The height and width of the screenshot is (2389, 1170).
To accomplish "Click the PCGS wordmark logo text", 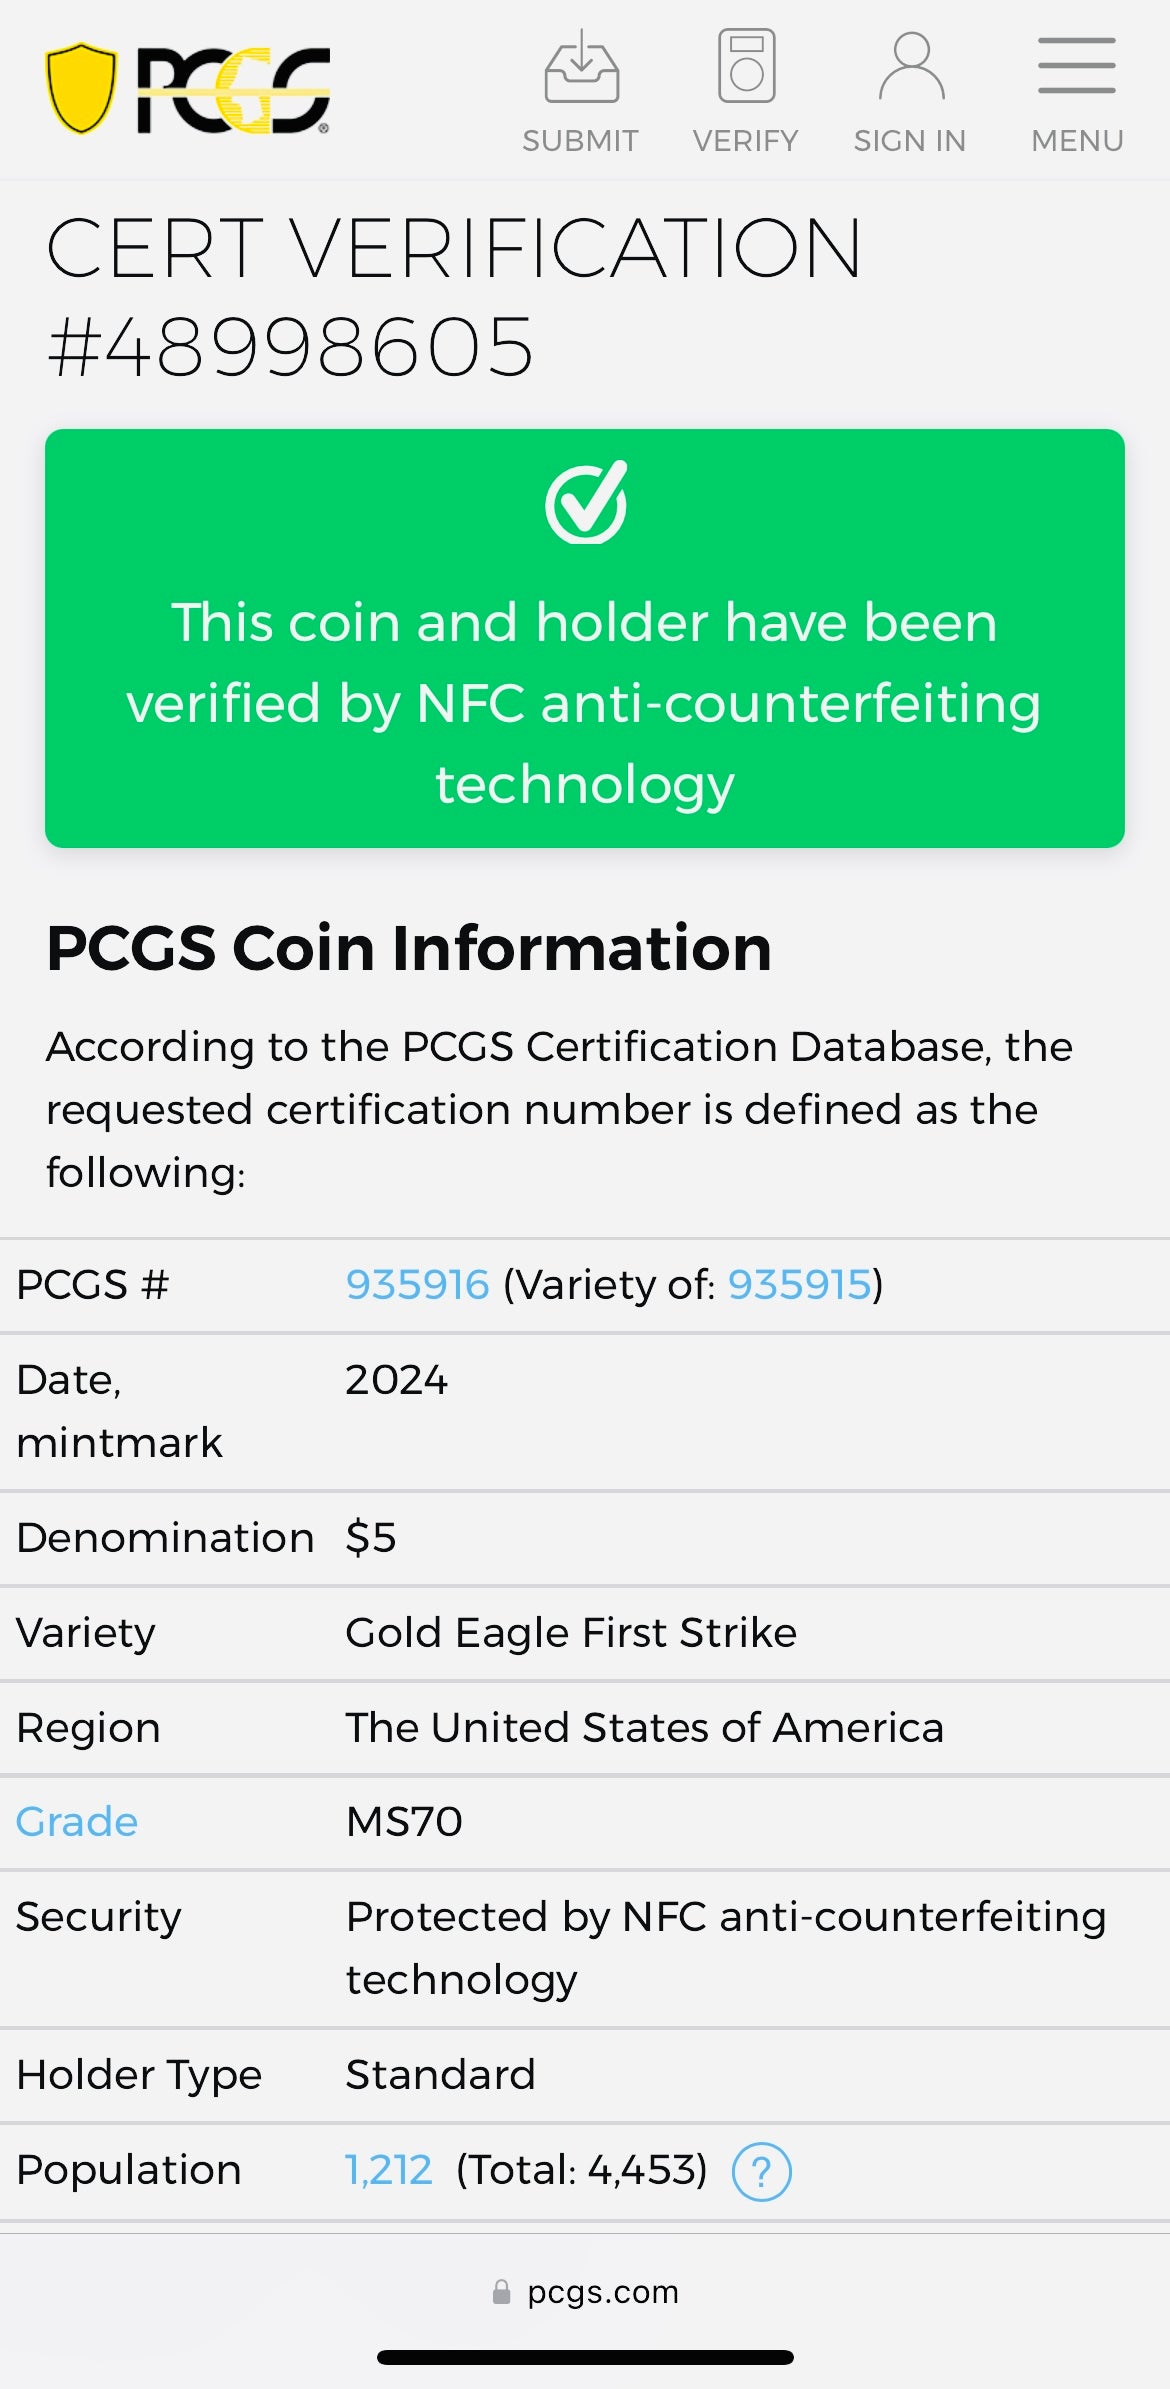I will (233, 90).
